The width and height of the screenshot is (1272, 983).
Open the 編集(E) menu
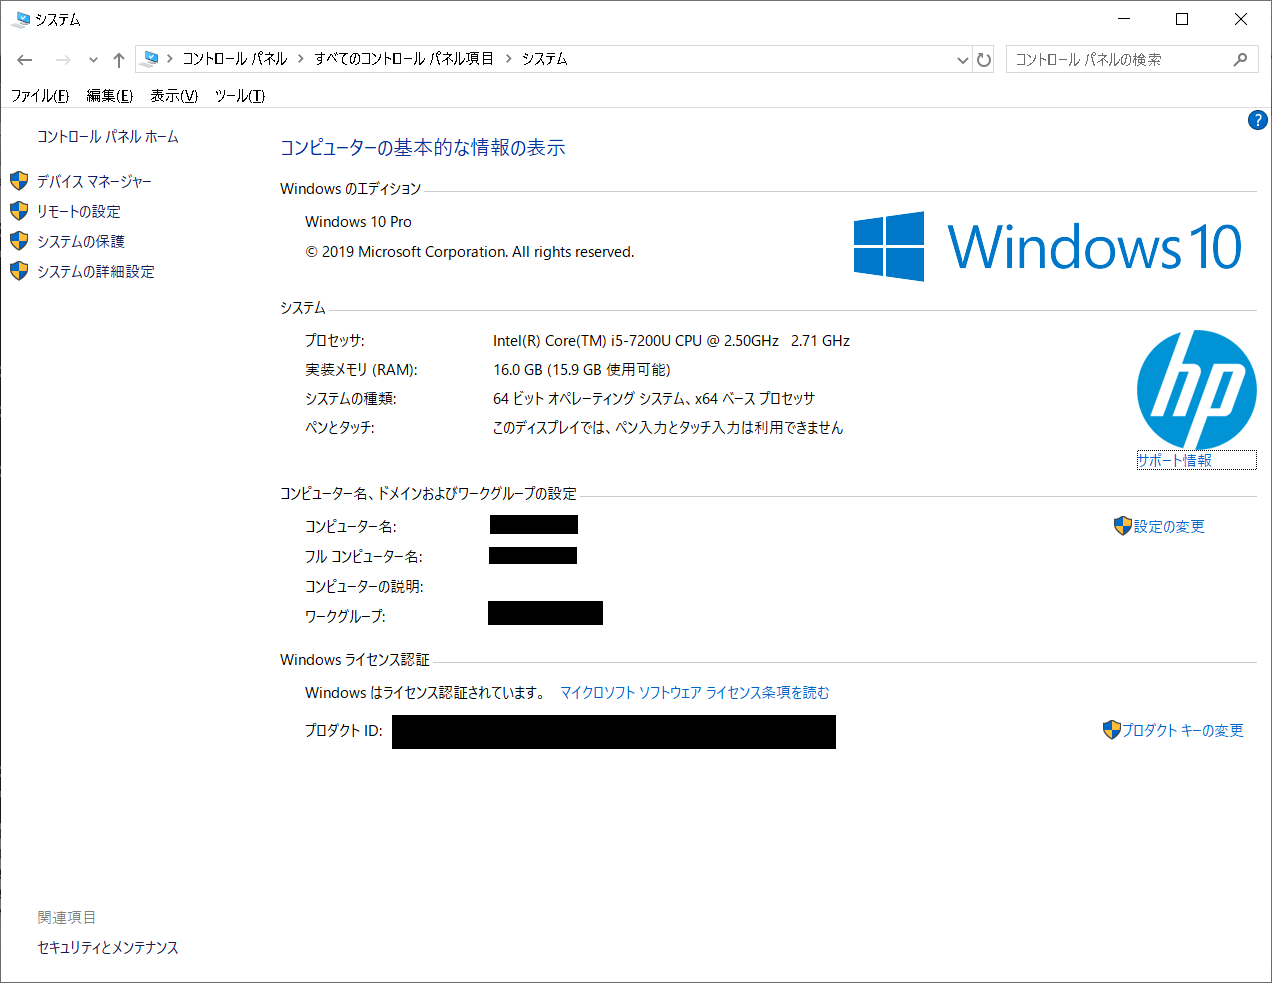(x=110, y=96)
